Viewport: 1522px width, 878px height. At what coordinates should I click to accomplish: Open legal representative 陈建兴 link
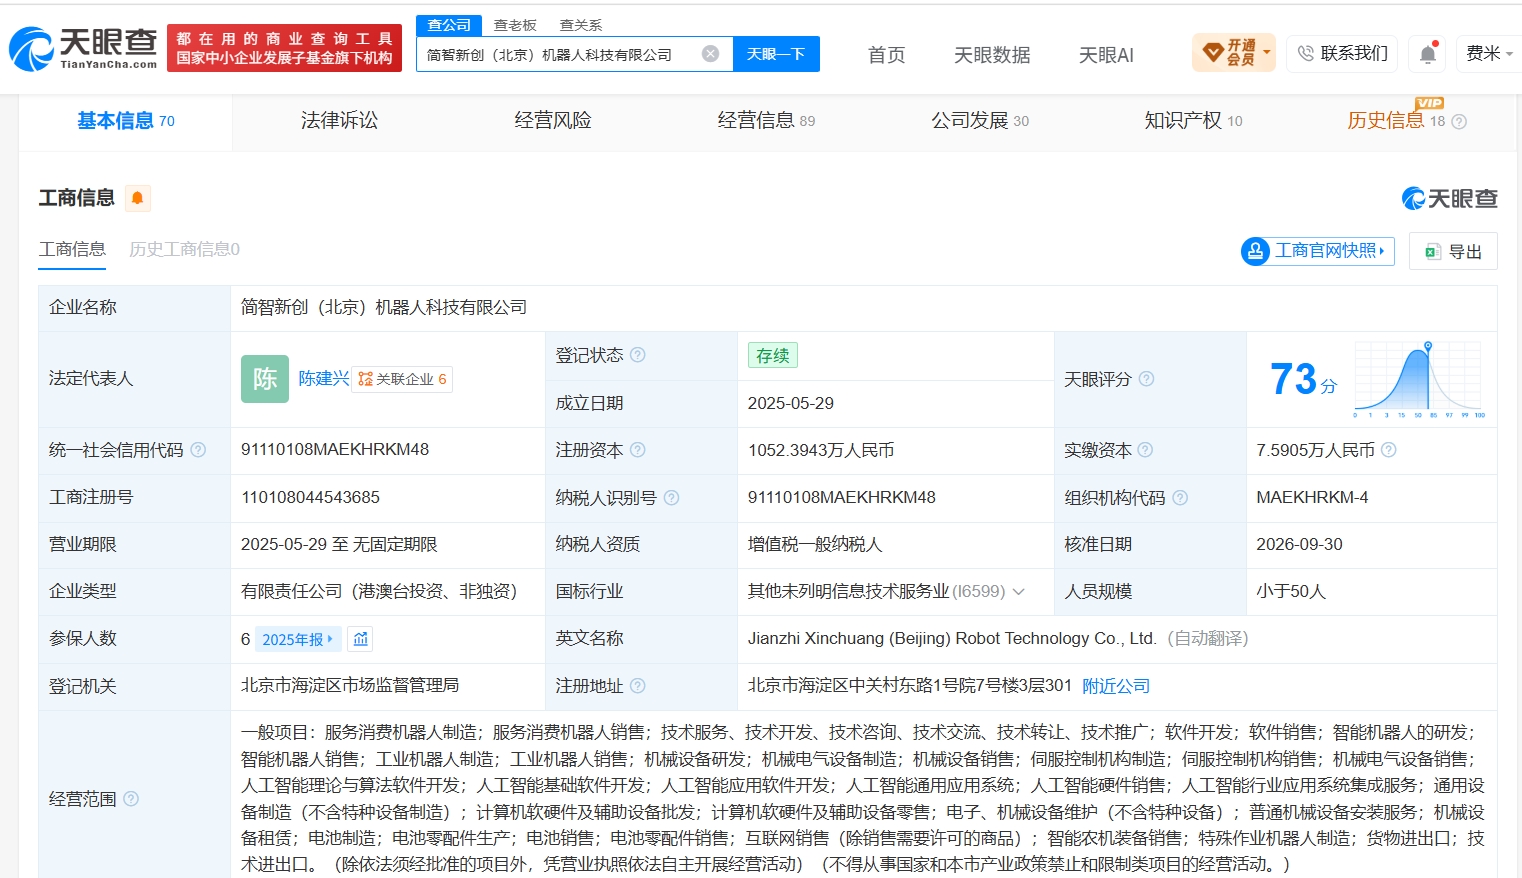point(323,379)
